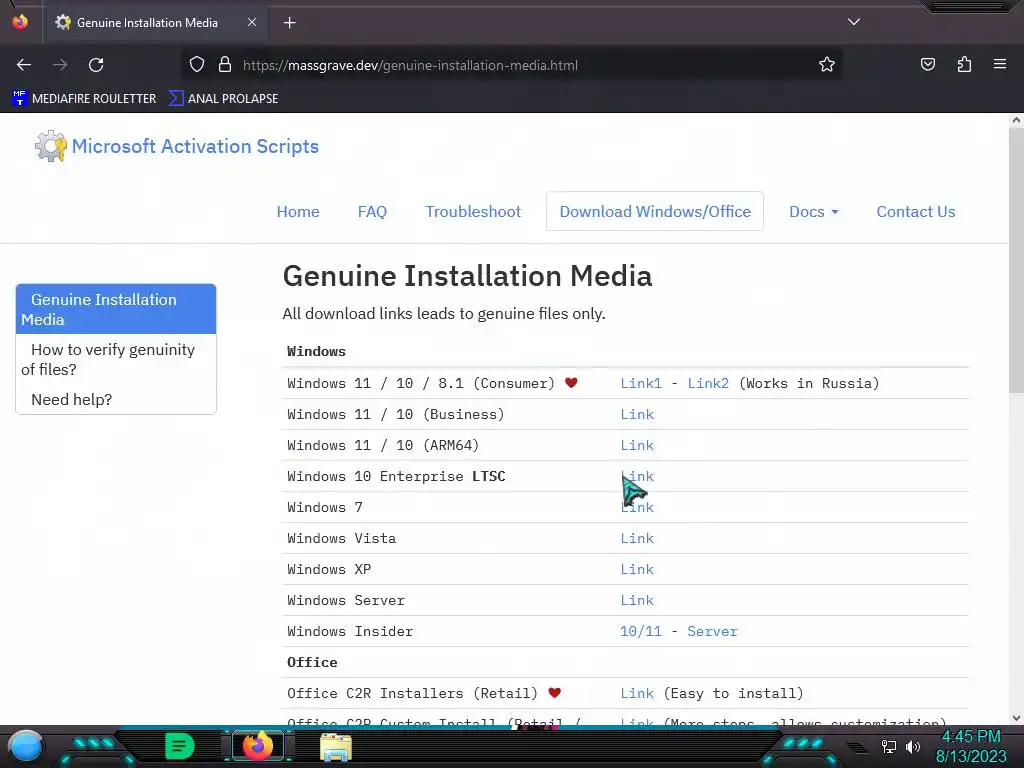The image size is (1024, 768).
Task: Open a new tab with the plus button
Action: [x=290, y=23]
